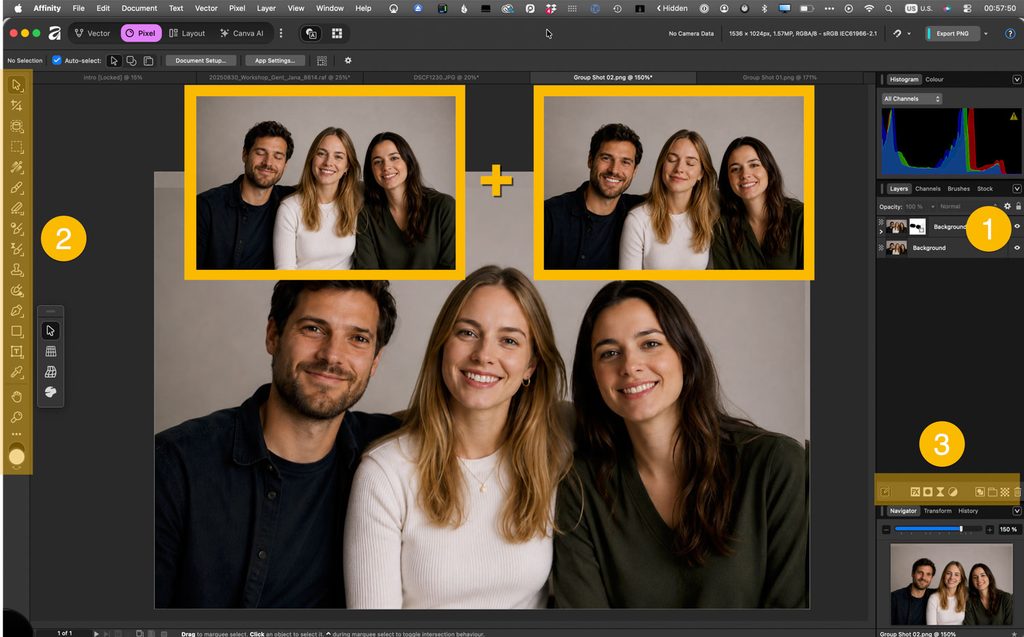Viewport: 1024px width, 637px height.
Task: Click the Affinity logo button
Action: coord(55,33)
